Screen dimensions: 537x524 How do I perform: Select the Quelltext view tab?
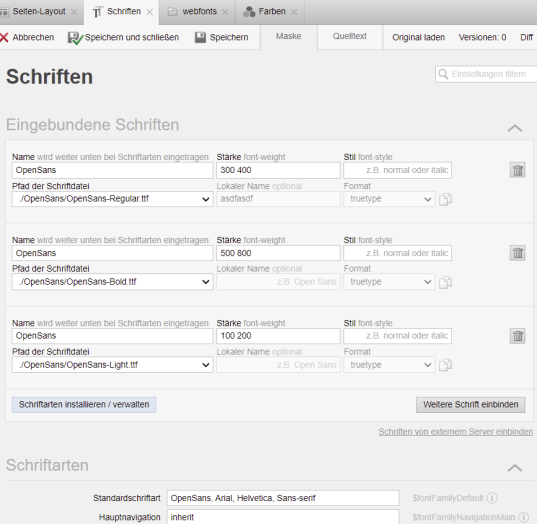tap(350, 36)
